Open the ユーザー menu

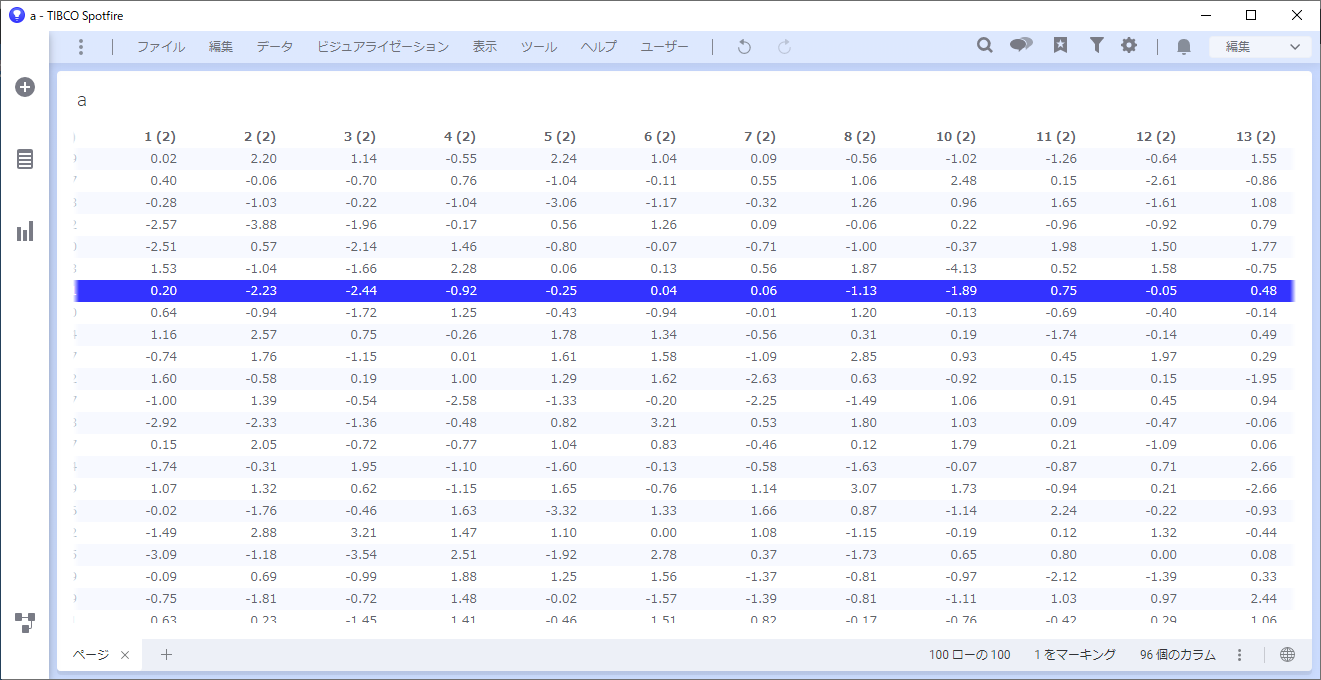coord(665,47)
